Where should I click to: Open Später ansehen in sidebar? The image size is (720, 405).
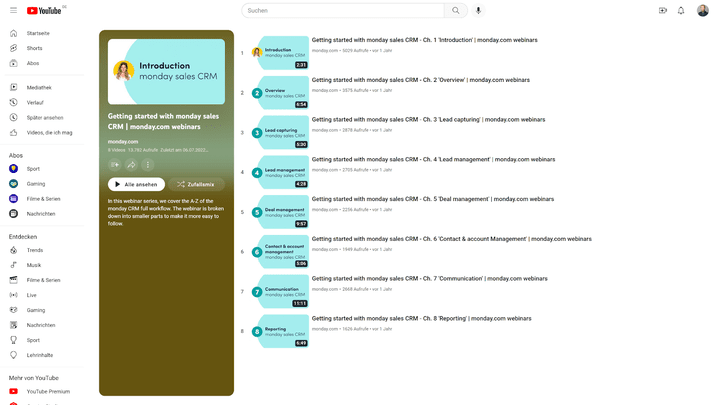click(46, 117)
